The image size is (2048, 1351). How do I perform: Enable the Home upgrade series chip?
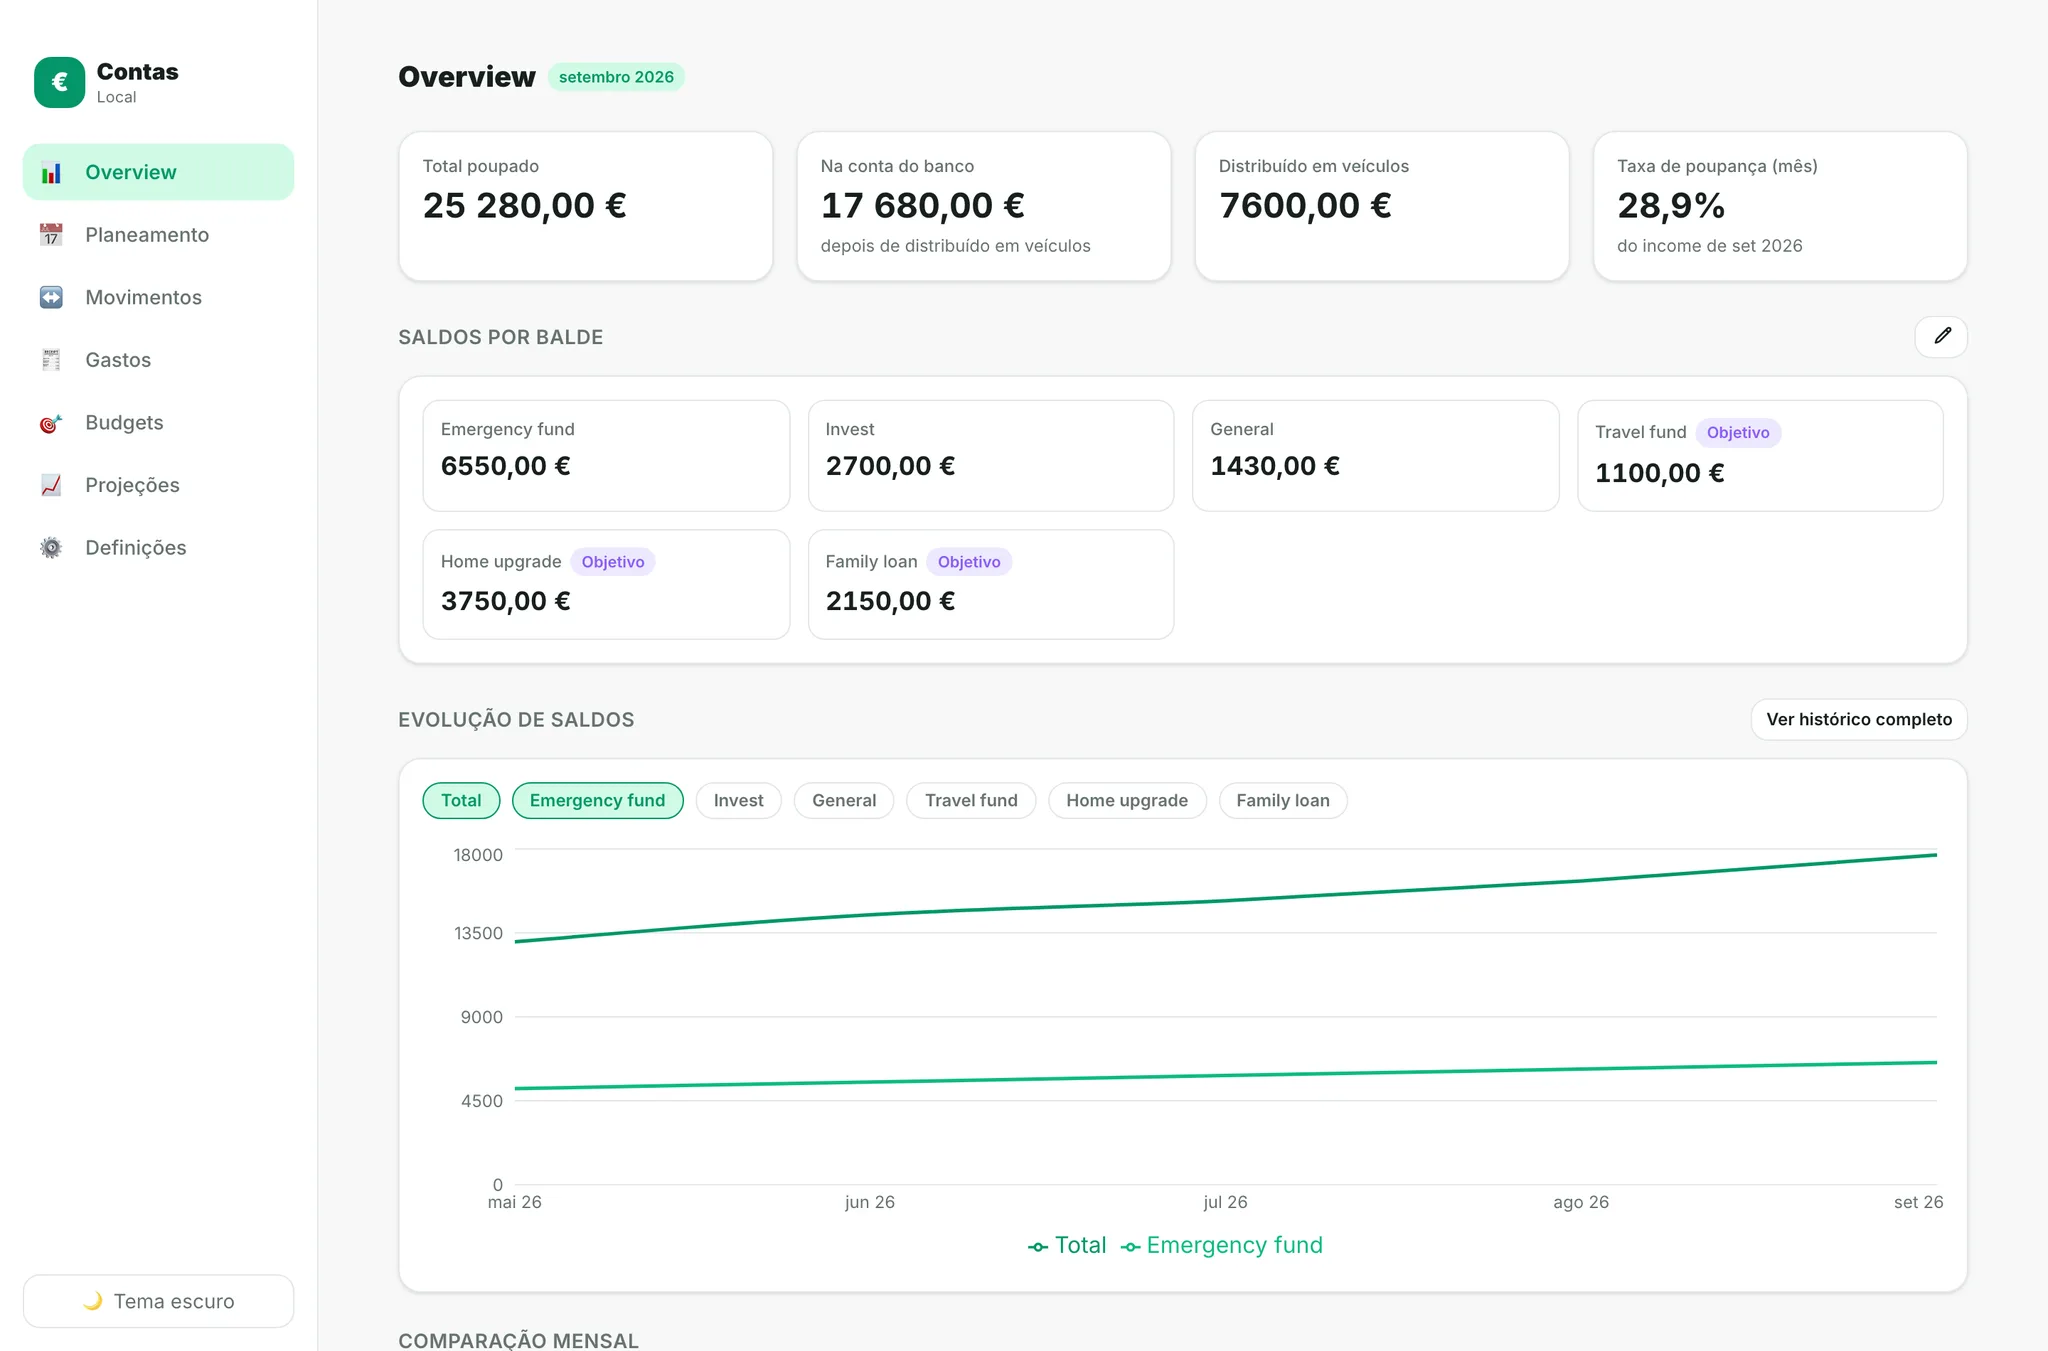click(1127, 800)
